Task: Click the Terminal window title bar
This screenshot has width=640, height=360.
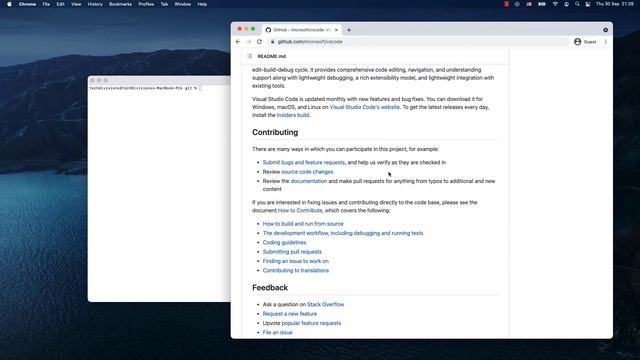Action: pyautogui.click(x=159, y=80)
